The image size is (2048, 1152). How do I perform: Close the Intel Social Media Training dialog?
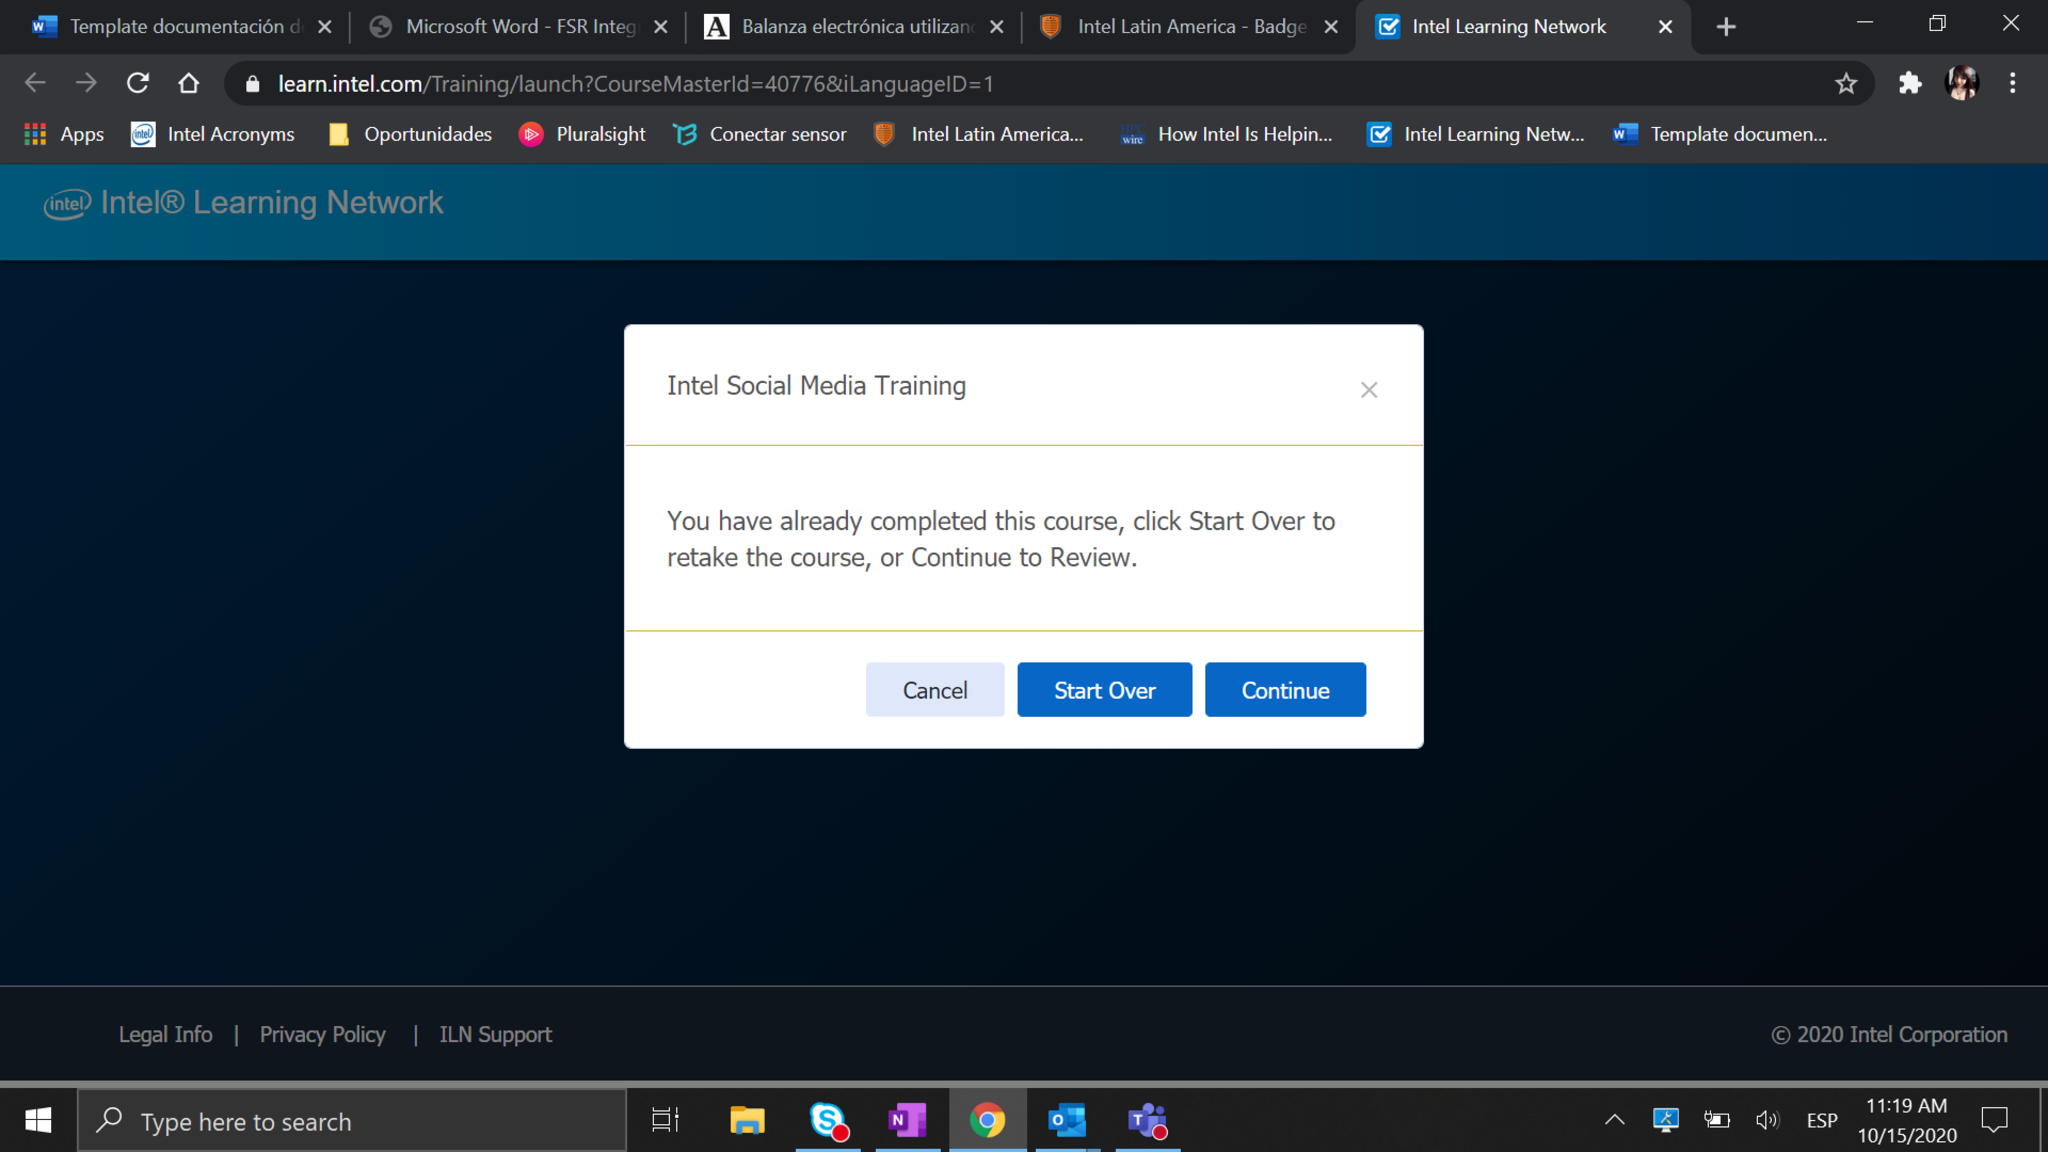[1368, 390]
